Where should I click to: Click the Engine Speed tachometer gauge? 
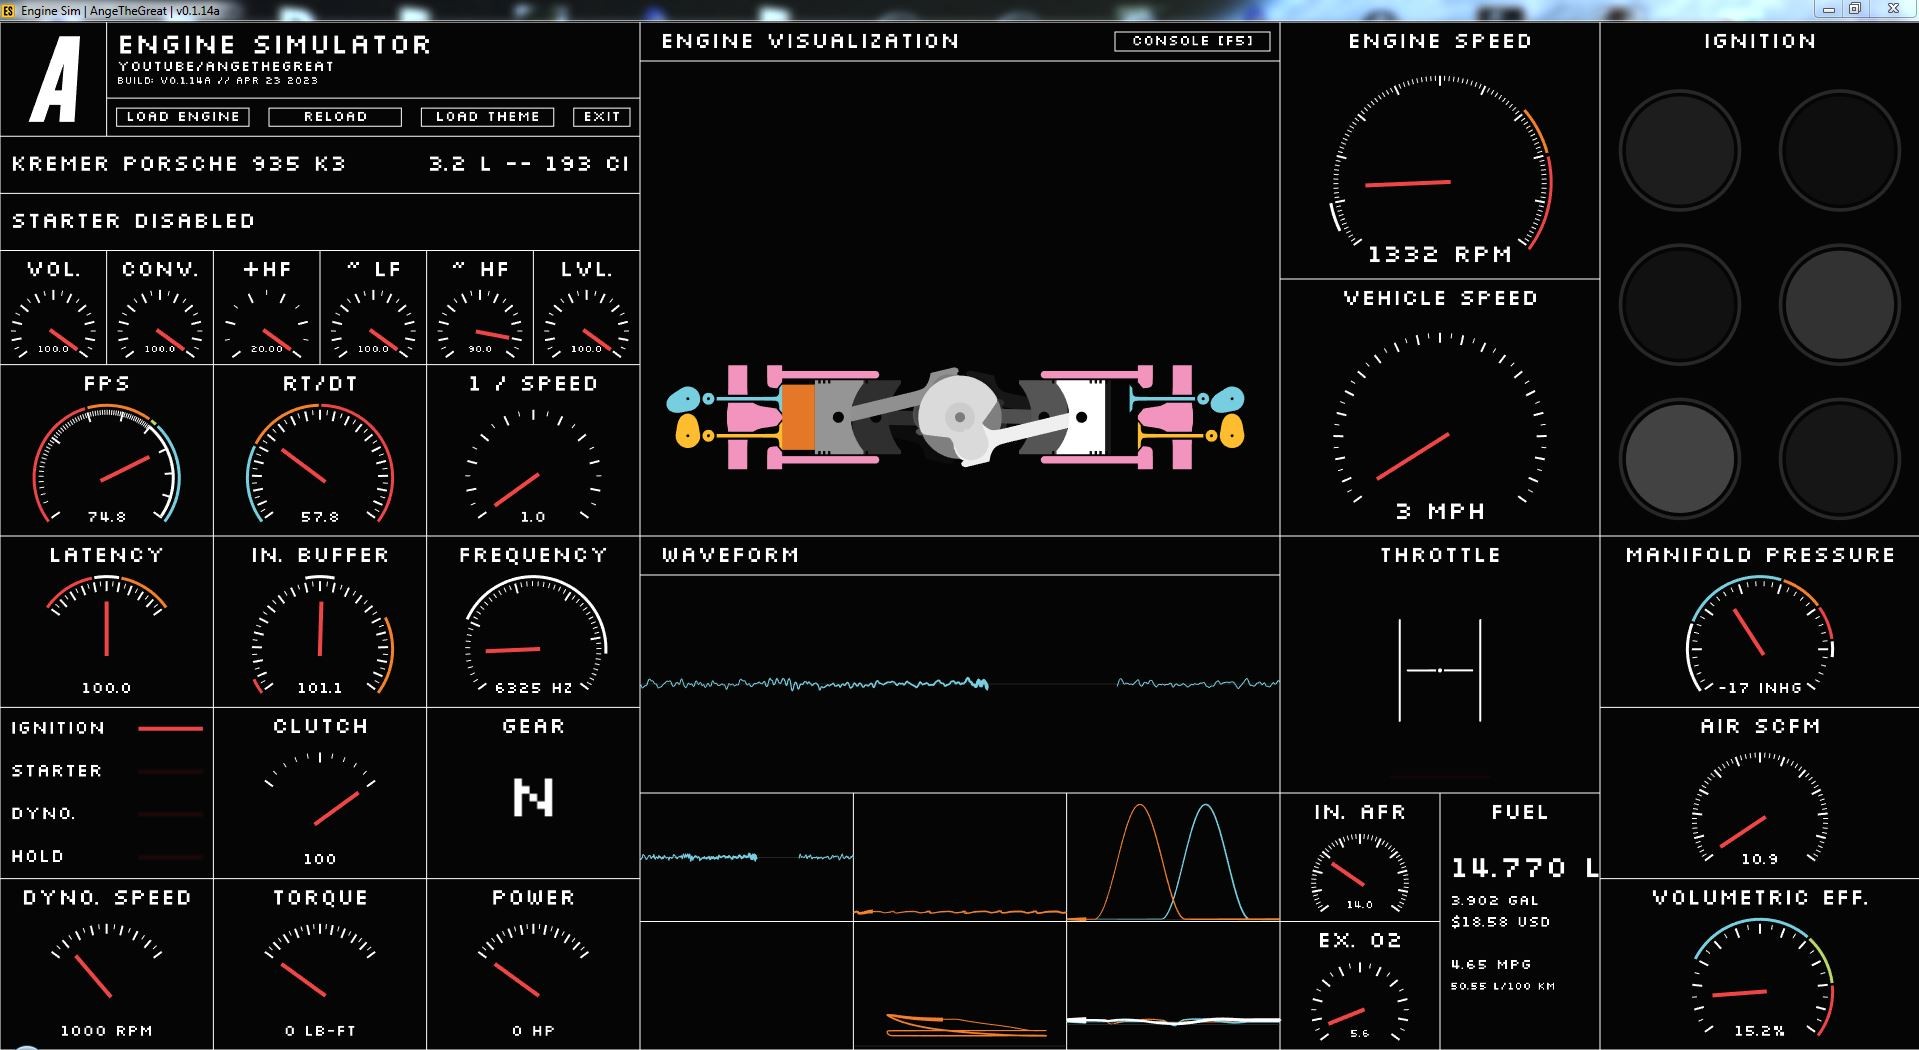pos(1439,165)
